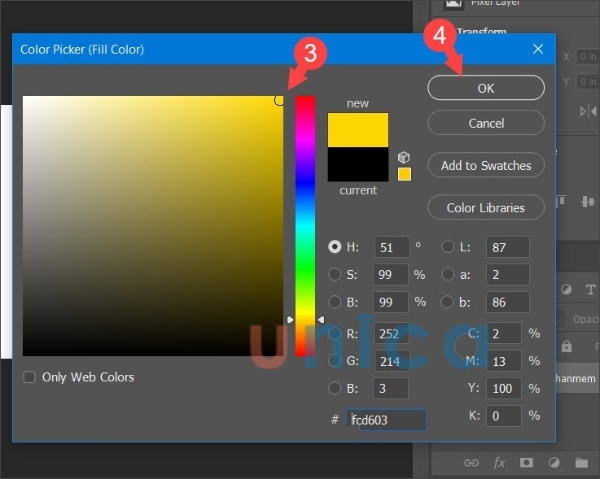Click the flip horizontal icon in Properties panel
Viewport: 600px width, 479px height.
point(588,111)
